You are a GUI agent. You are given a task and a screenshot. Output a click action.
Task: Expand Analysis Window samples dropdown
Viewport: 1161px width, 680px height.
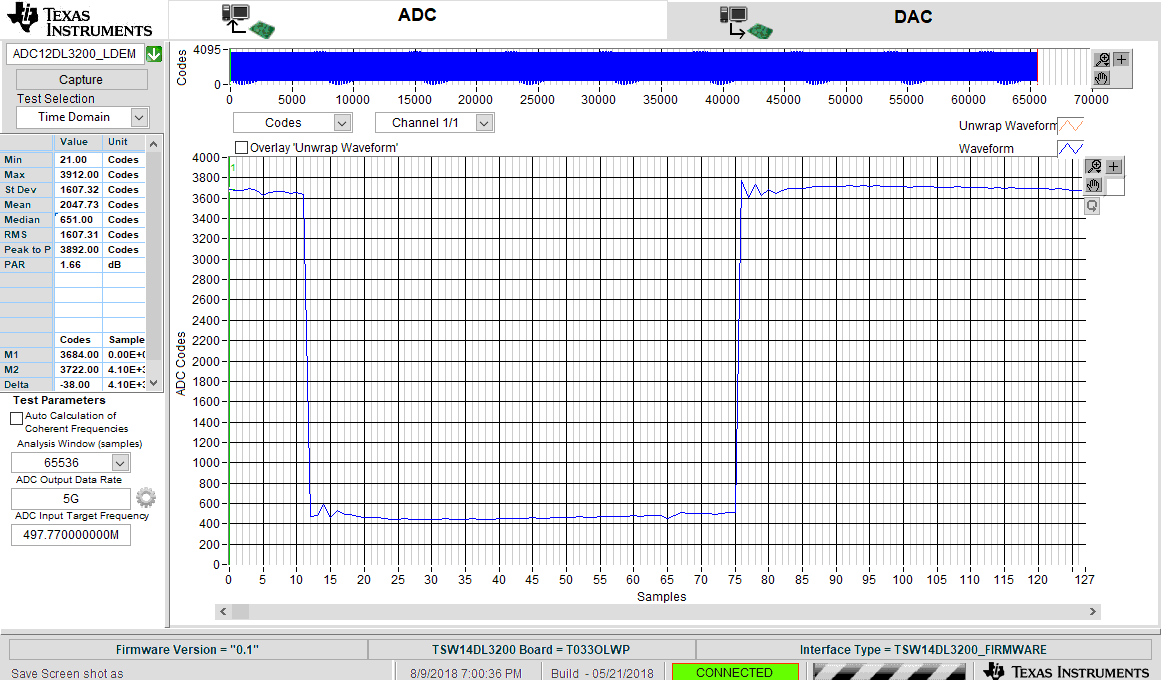point(120,463)
